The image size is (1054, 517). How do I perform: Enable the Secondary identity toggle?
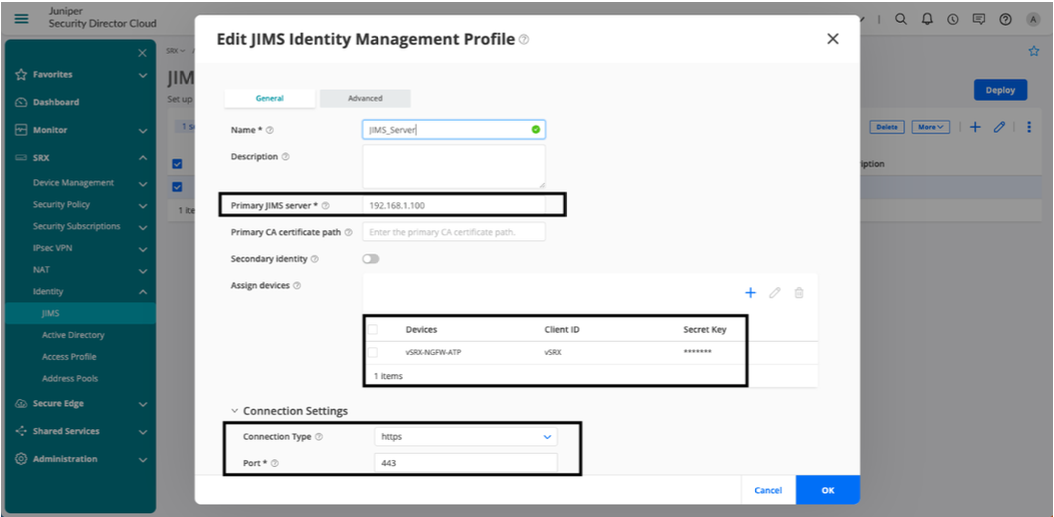[371, 259]
